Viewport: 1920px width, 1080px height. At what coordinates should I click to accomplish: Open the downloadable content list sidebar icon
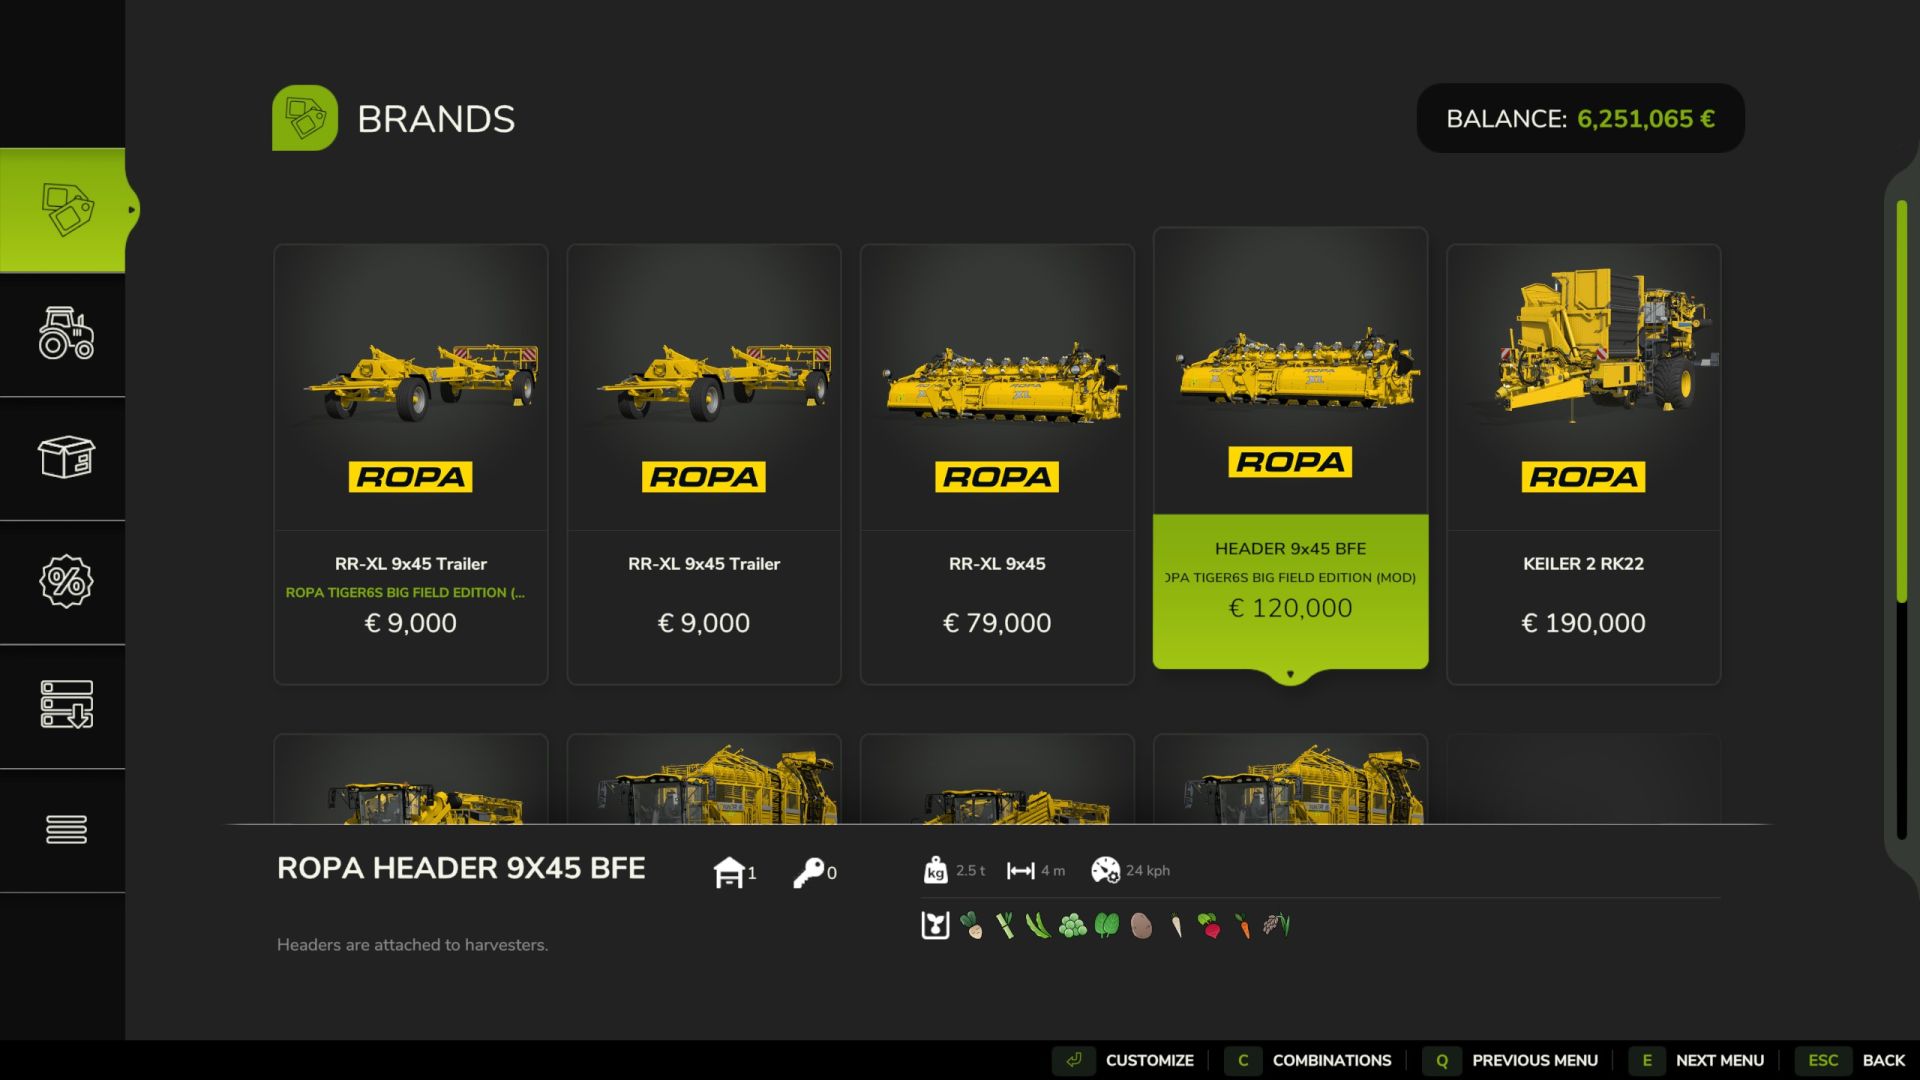click(x=65, y=705)
